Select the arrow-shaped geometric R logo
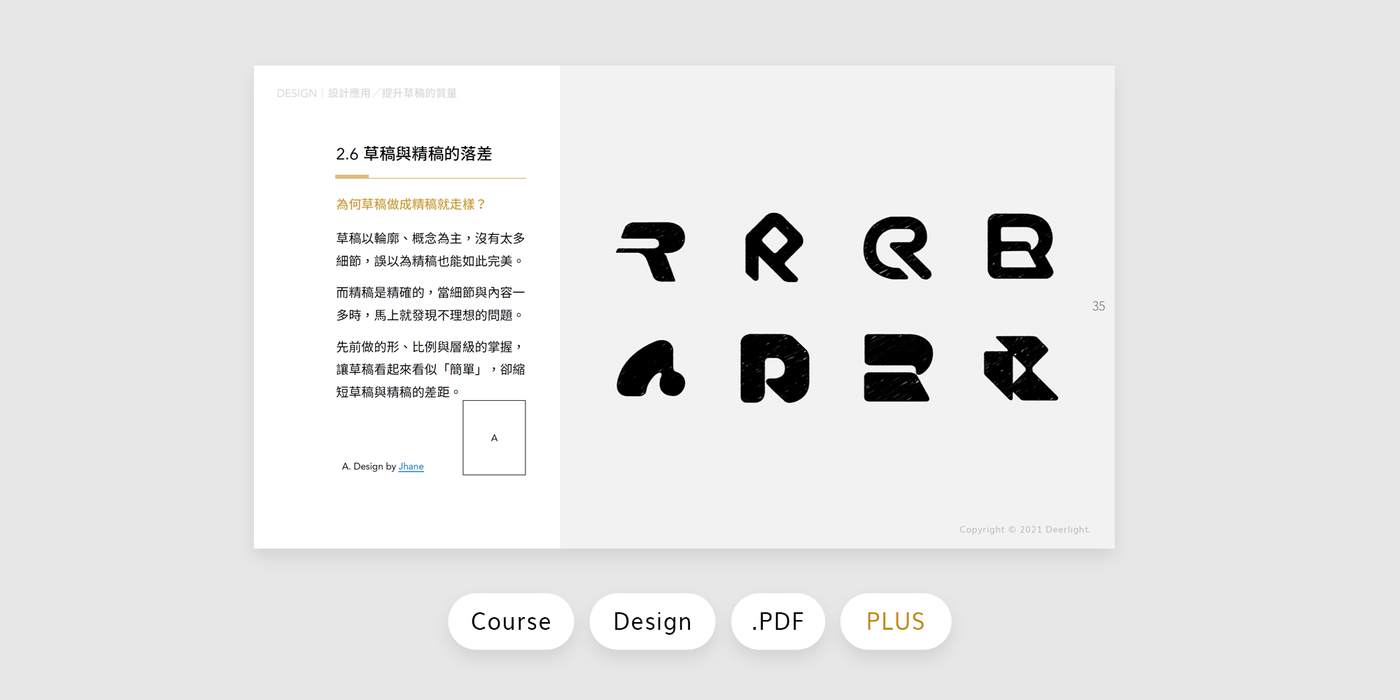Image resolution: width=1400 pixels, height=700 pixels. click(1021, 368)
